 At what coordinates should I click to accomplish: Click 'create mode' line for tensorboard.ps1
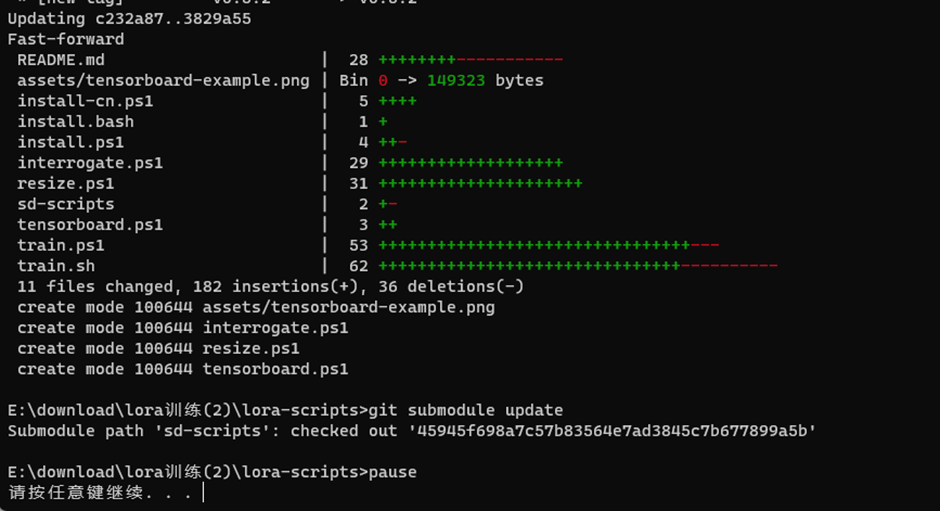(x=182, y=369)
